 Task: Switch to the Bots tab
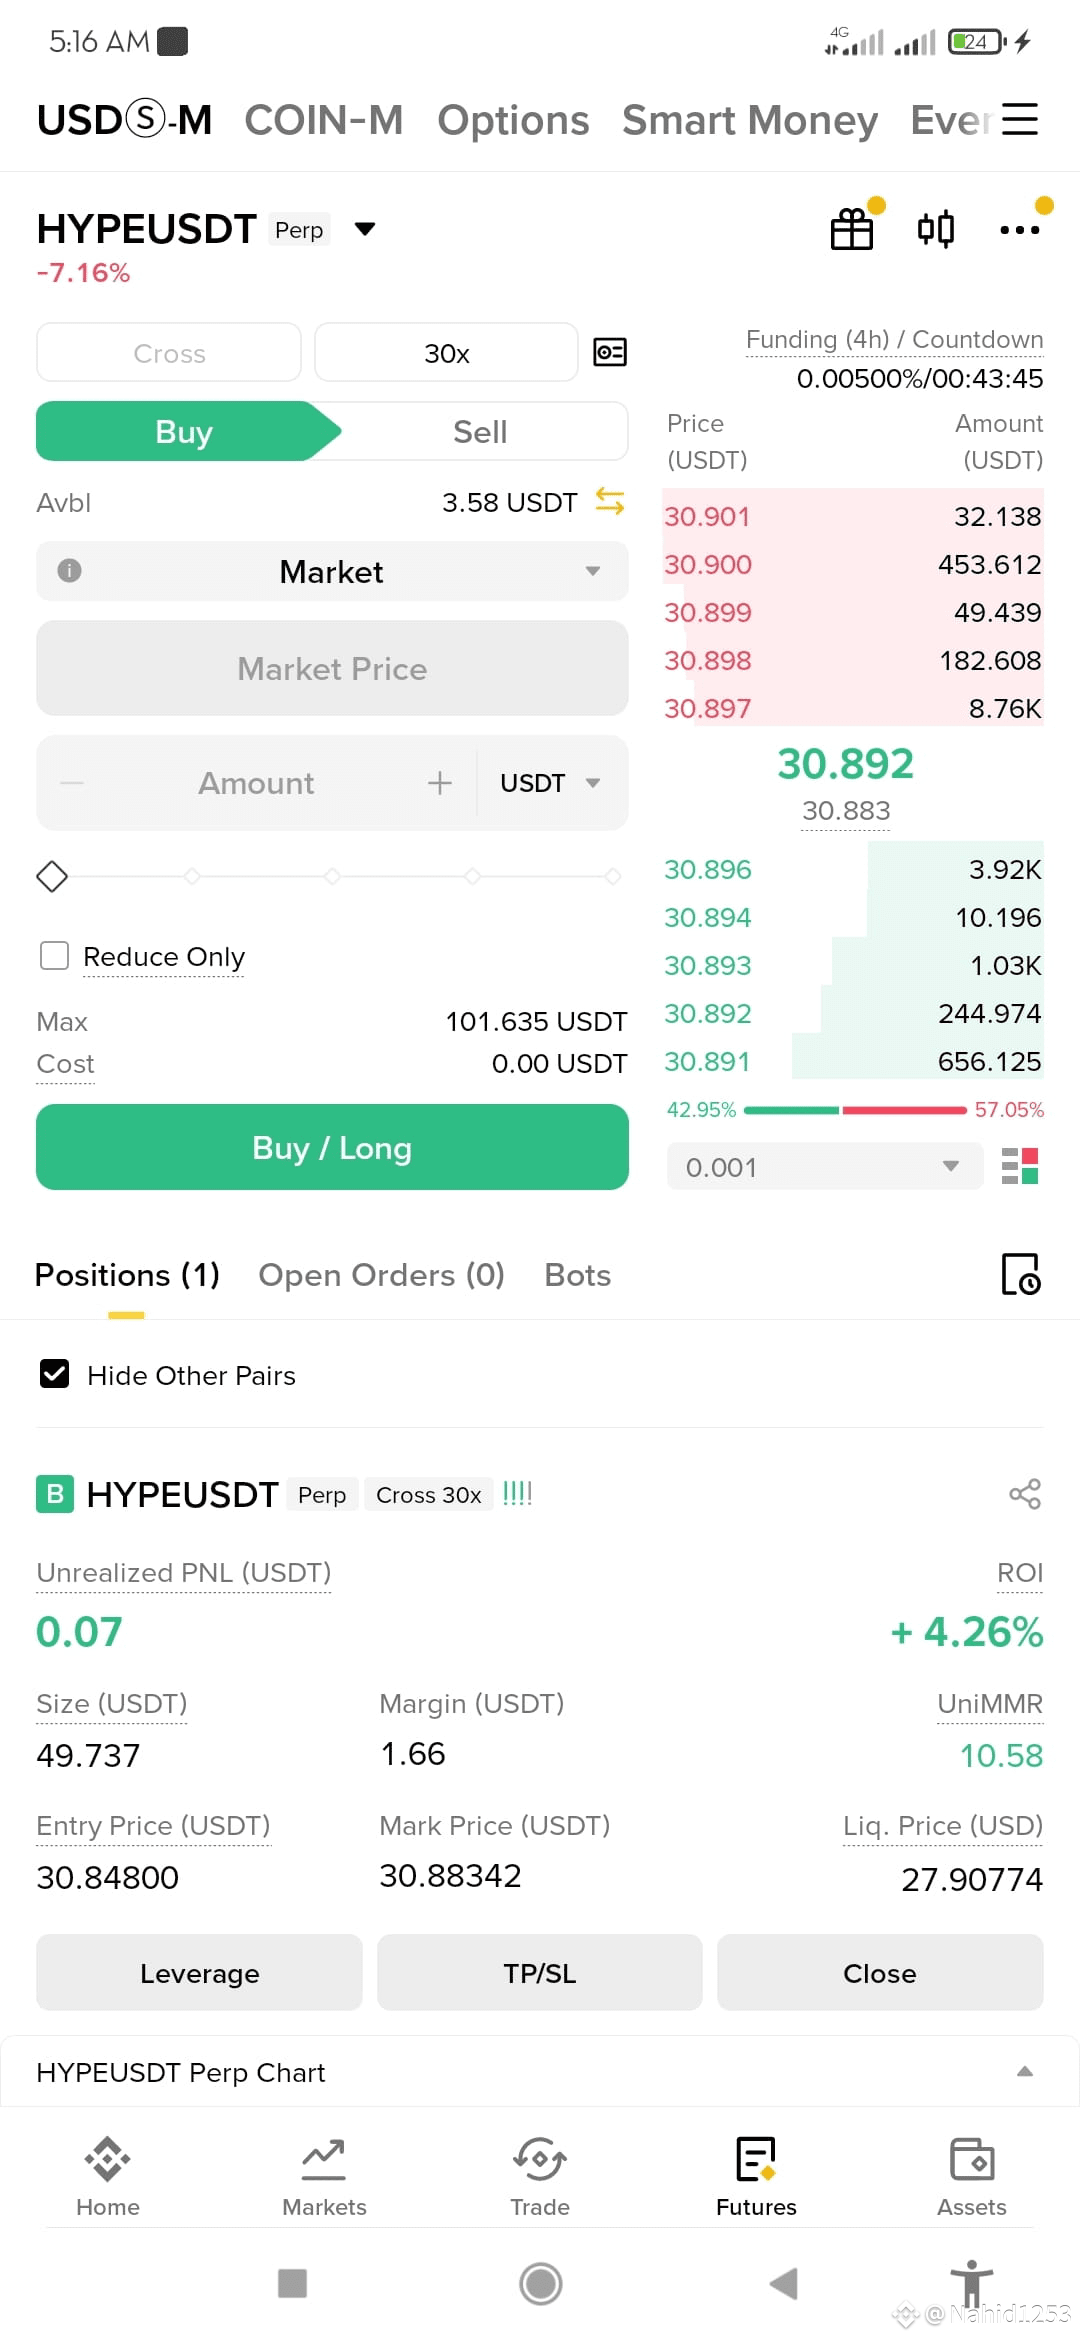(577, 1275)
